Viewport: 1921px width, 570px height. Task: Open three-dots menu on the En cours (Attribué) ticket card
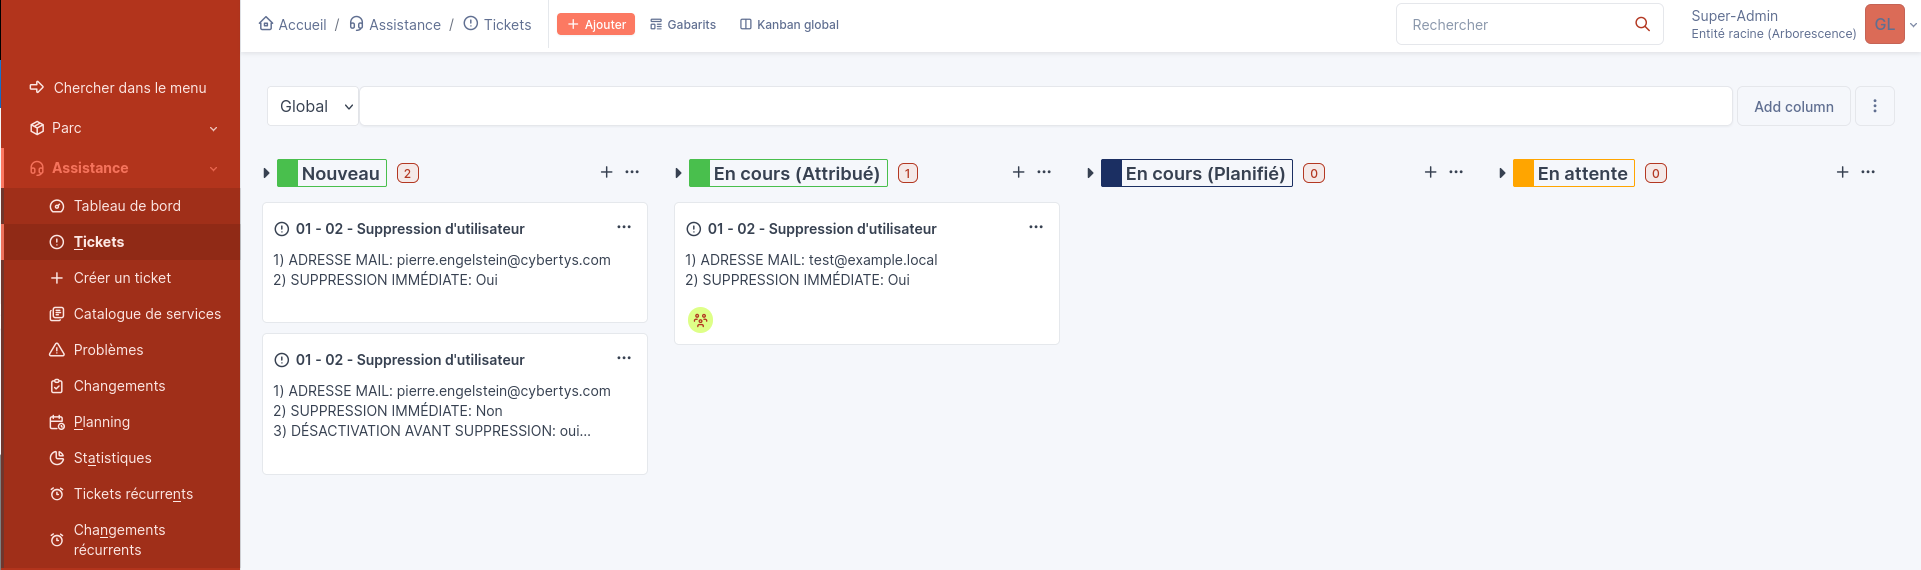[x=1036, y=227]
